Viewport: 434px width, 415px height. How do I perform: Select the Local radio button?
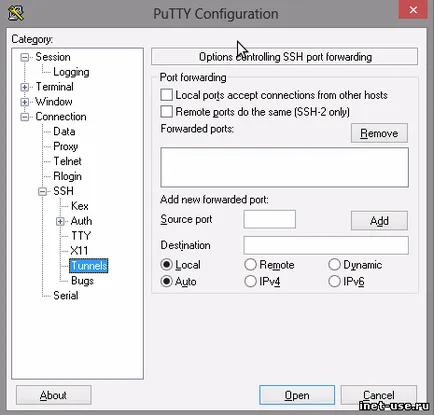click(x=166, y=265)
